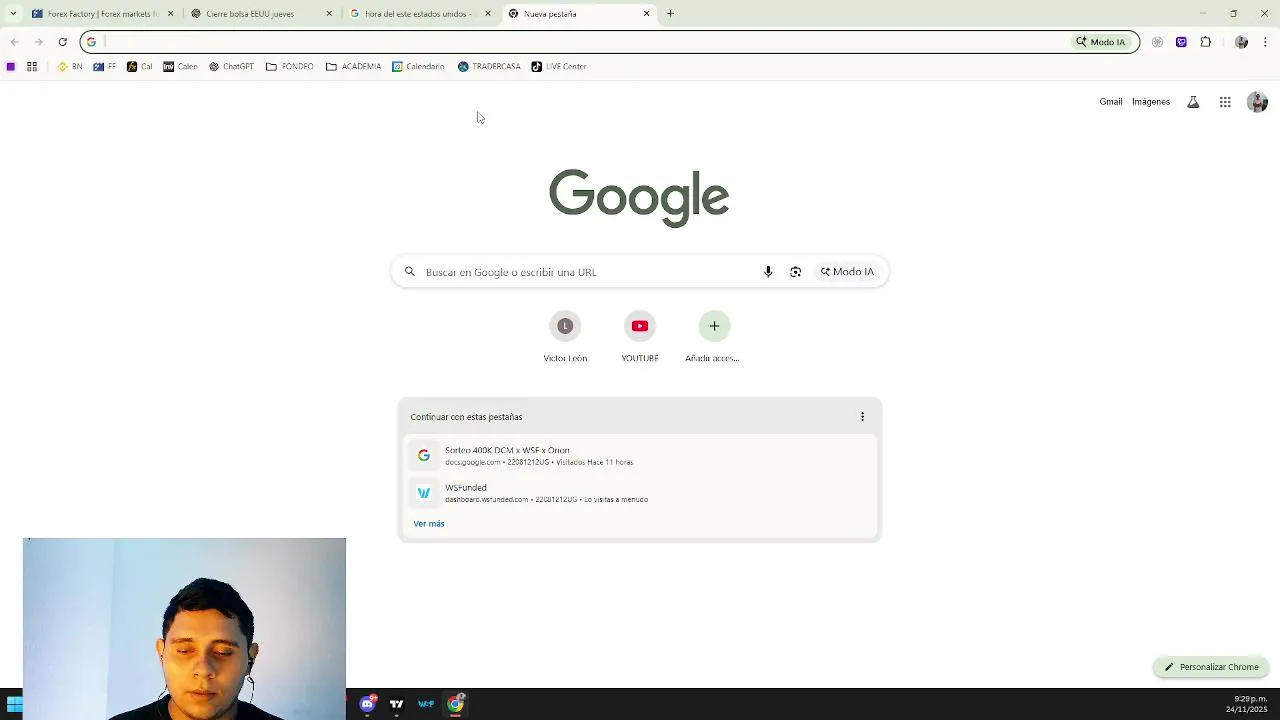The width and height of the screenshot is (1280, 720).
Task: Open the grey ChatGPT-style extension icon
Action: pyautogui.click(x=1157, y=42)
